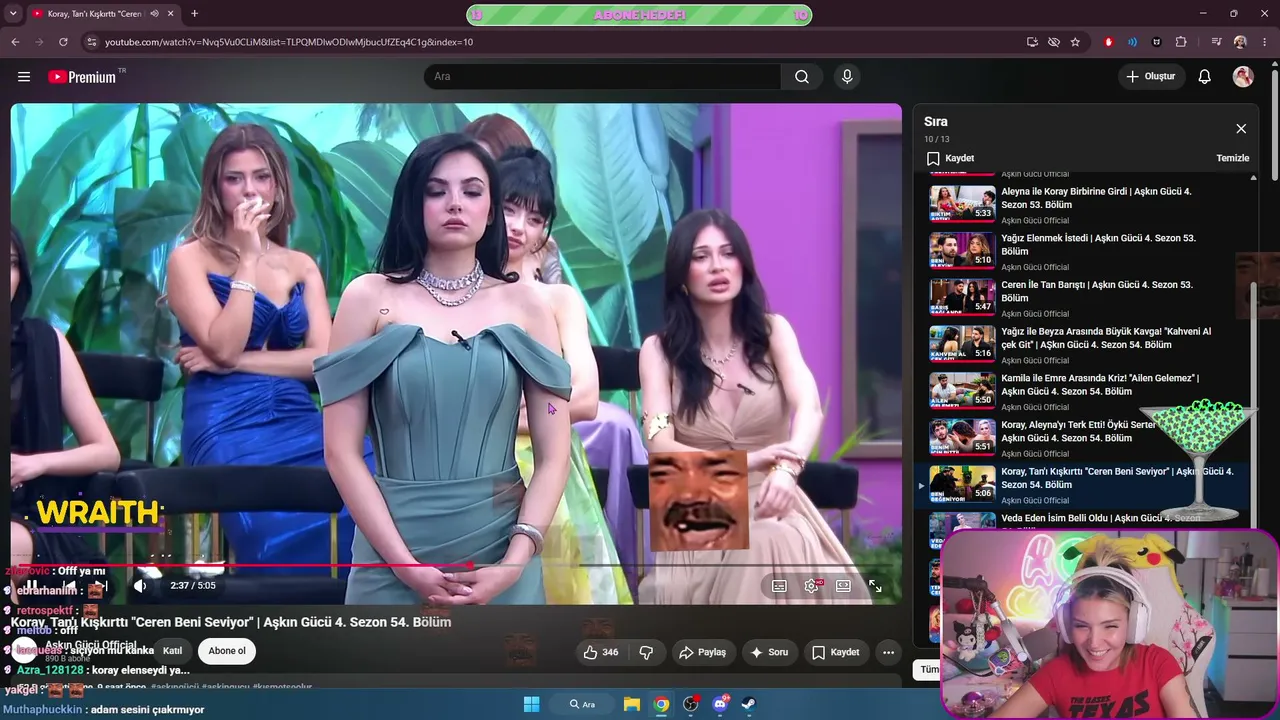Open player settings gear

tap(811, 586)
